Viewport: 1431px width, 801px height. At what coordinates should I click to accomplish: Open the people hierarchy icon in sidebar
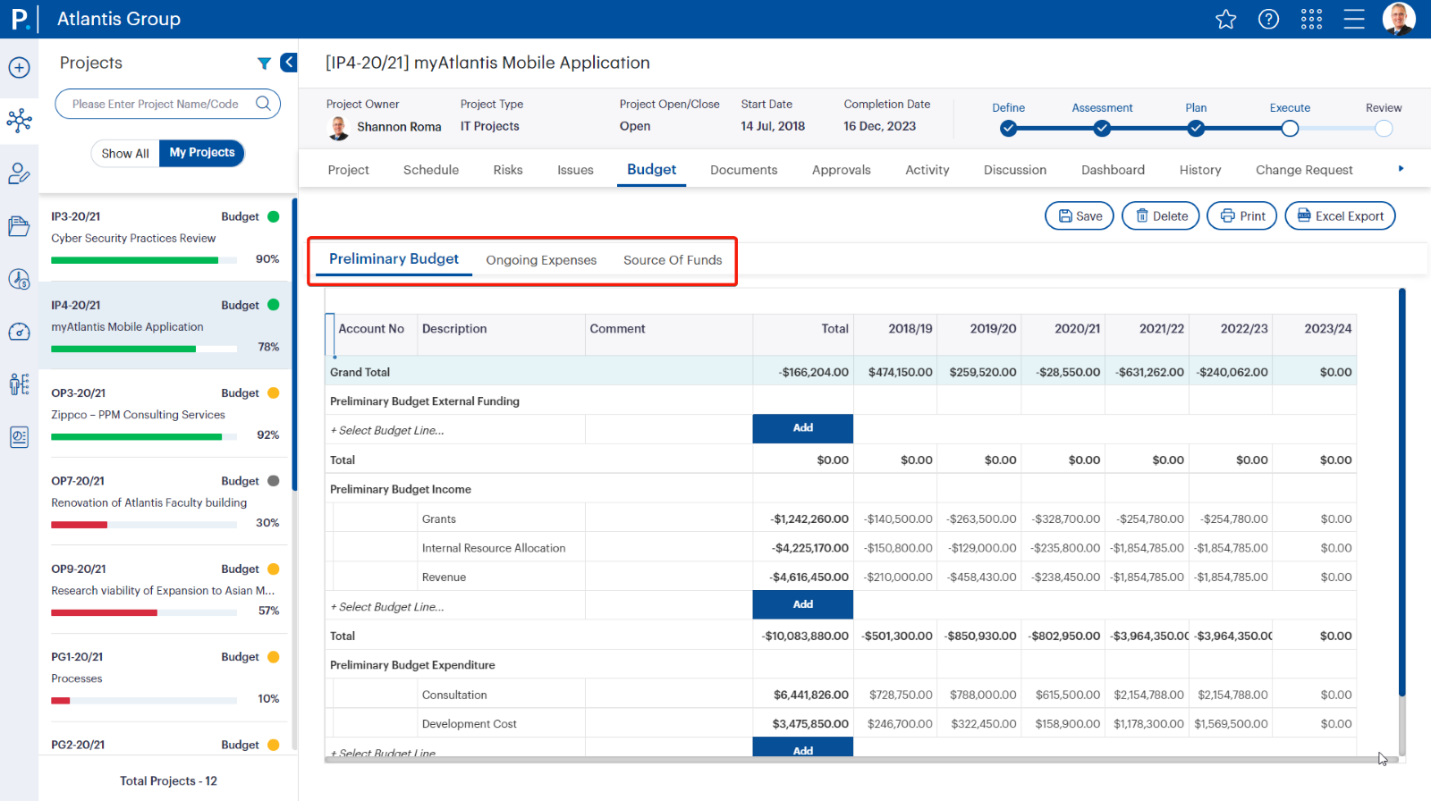coord(19,384)
